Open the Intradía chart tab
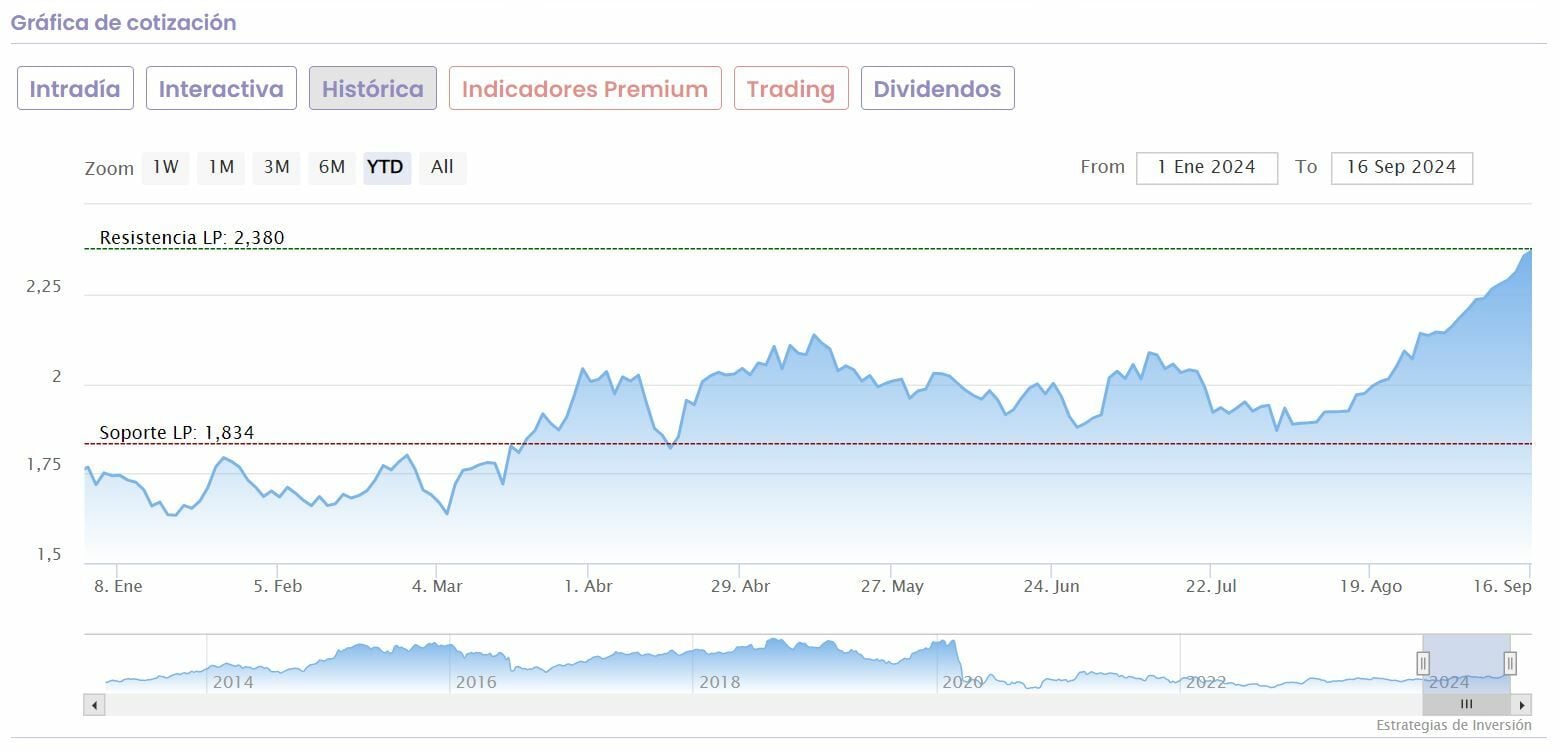The width and height of the screenshot is (1561, 753). pos(75,89)
